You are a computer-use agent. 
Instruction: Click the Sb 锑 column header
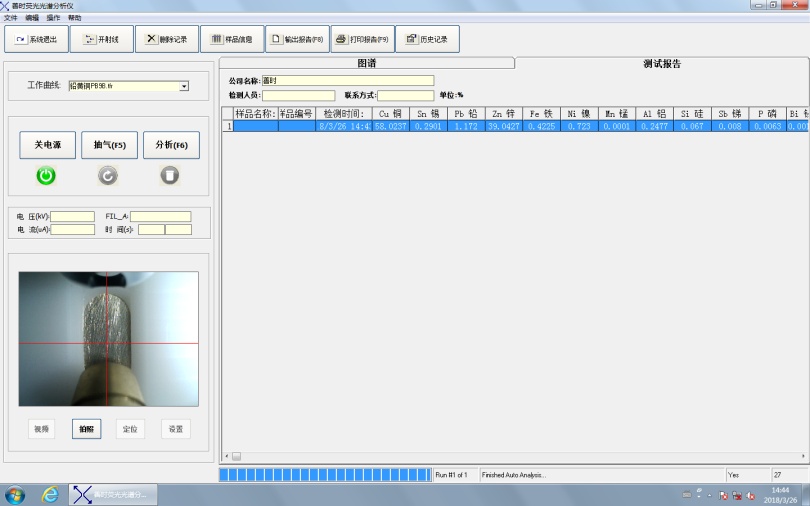click(x=730, y=114)
